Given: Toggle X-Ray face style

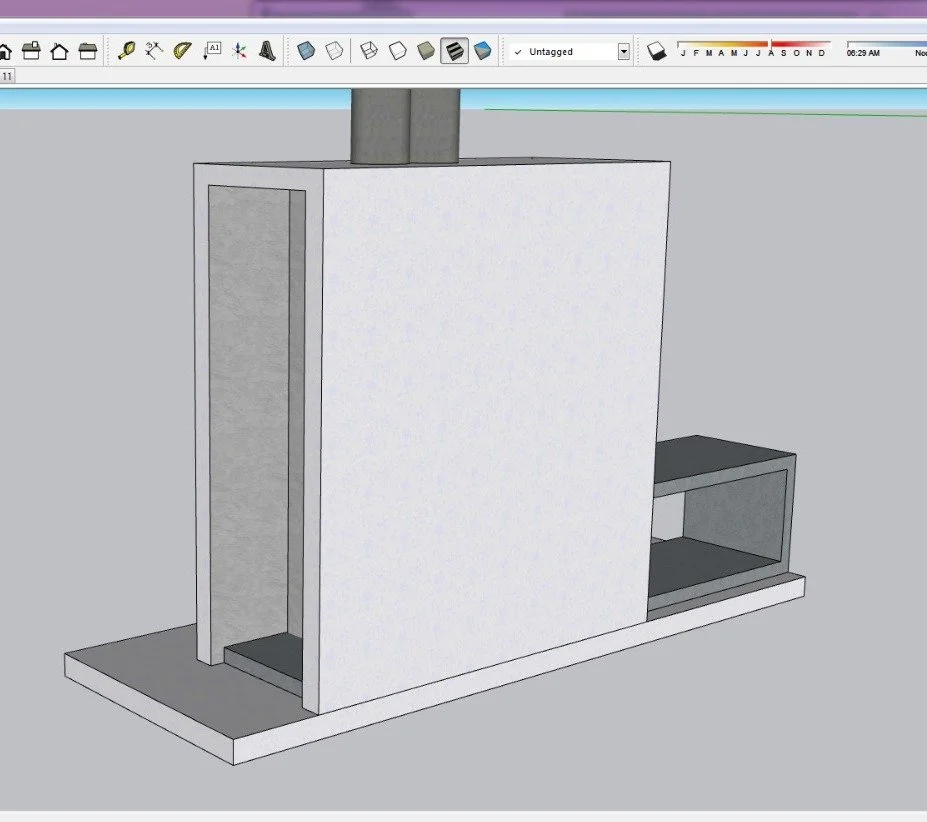Looking at the screenshot, I should (306, 51).
